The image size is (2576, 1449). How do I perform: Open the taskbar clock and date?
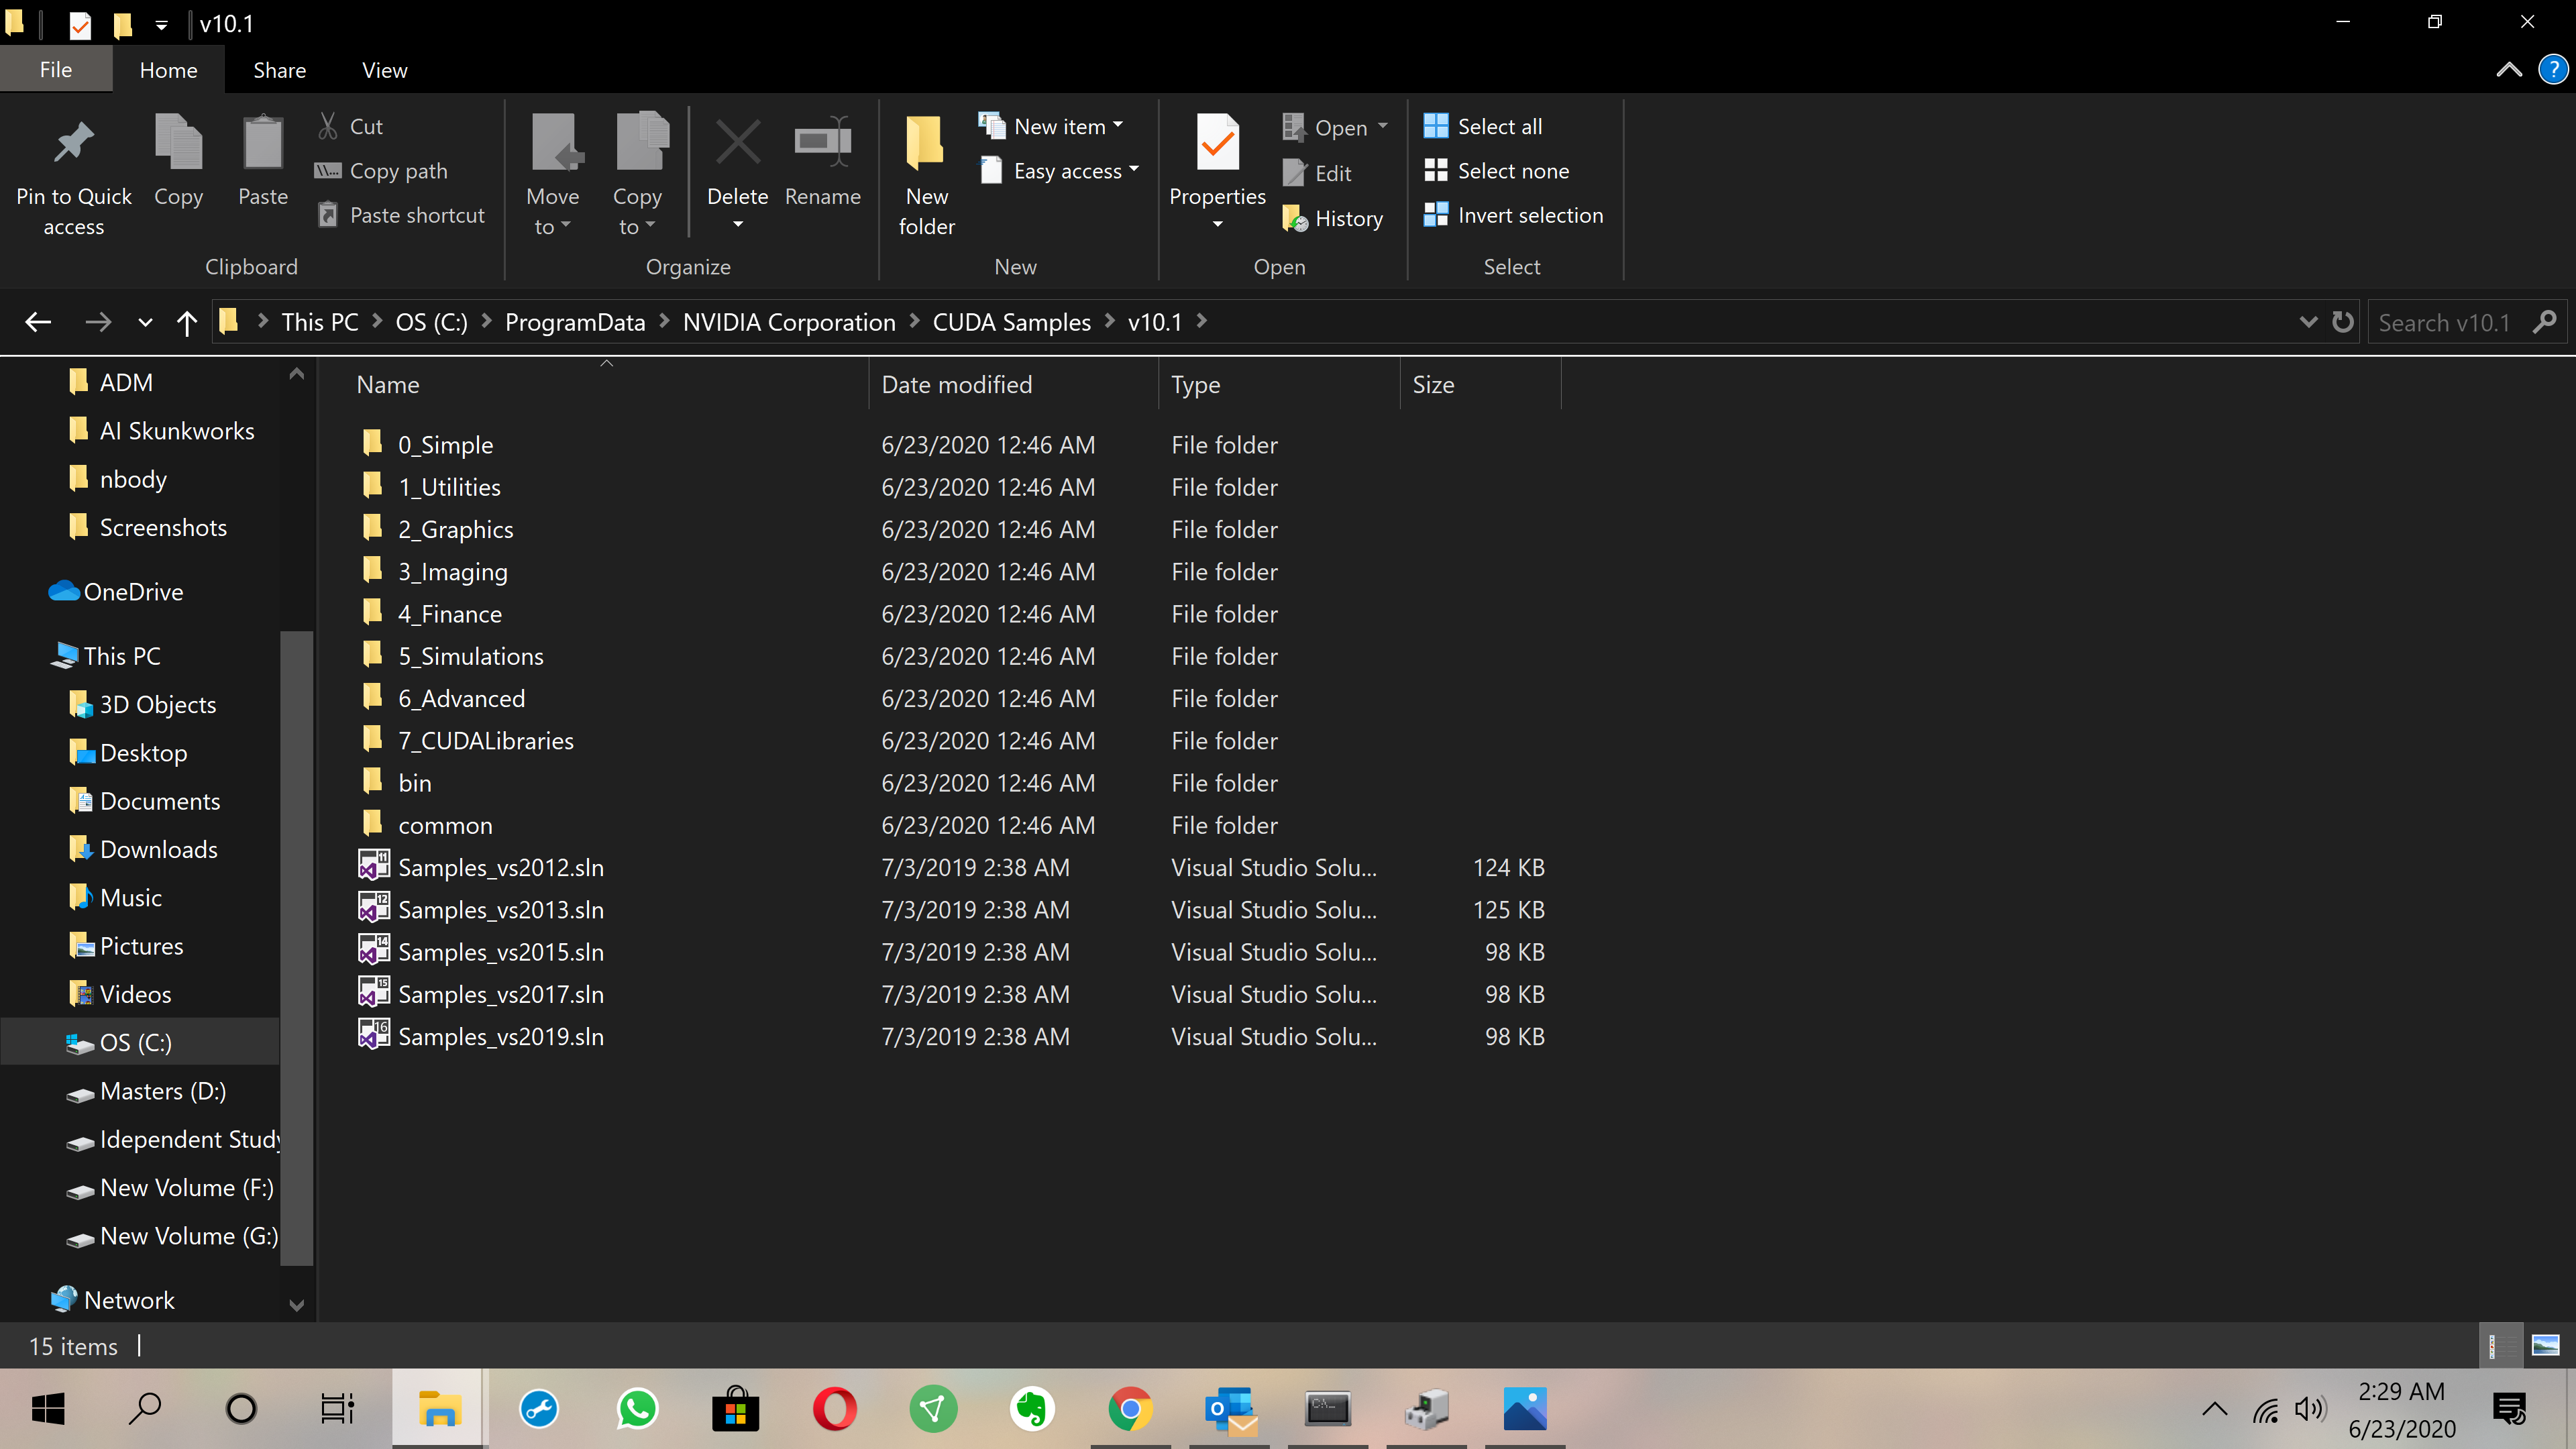[2401, 1409]
